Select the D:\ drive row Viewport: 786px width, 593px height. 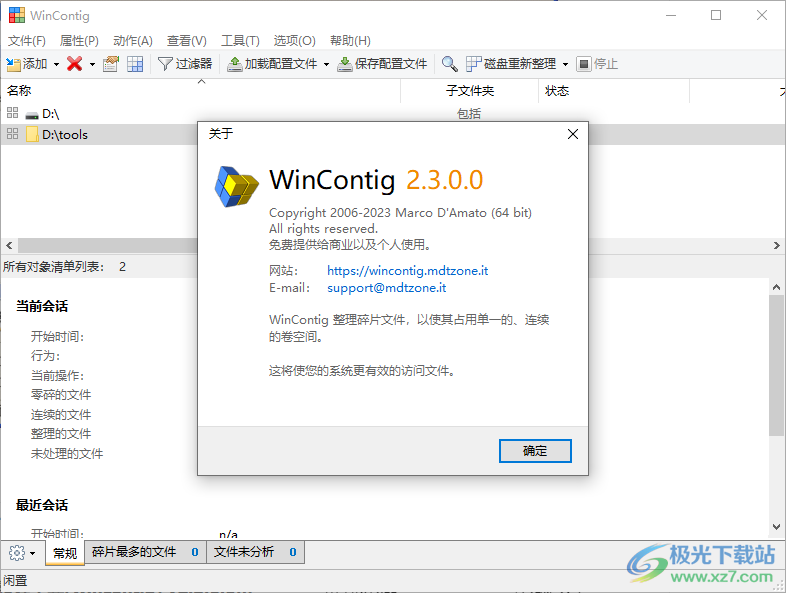393,114
